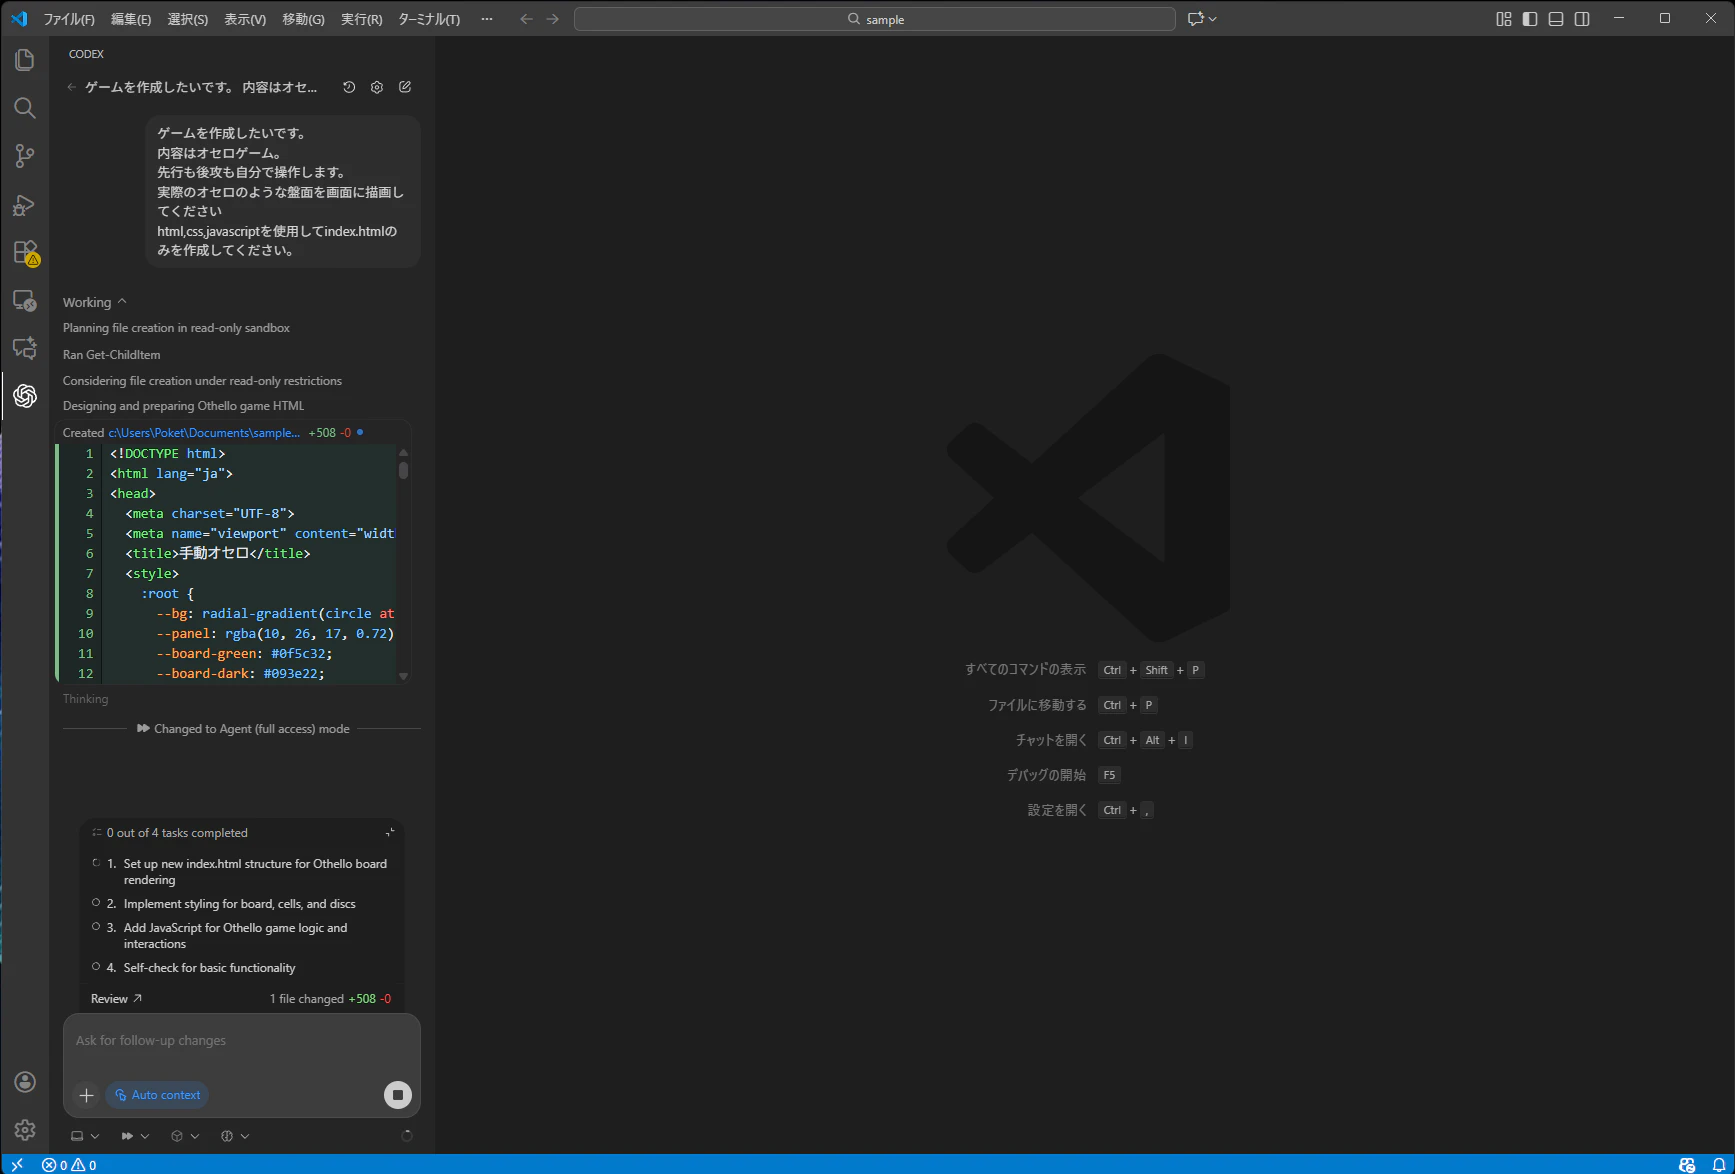Select task 'Set up new index.html structure'
Image resolution: width=1735 pixels, height=1174 pixels.
click(255, 872)
